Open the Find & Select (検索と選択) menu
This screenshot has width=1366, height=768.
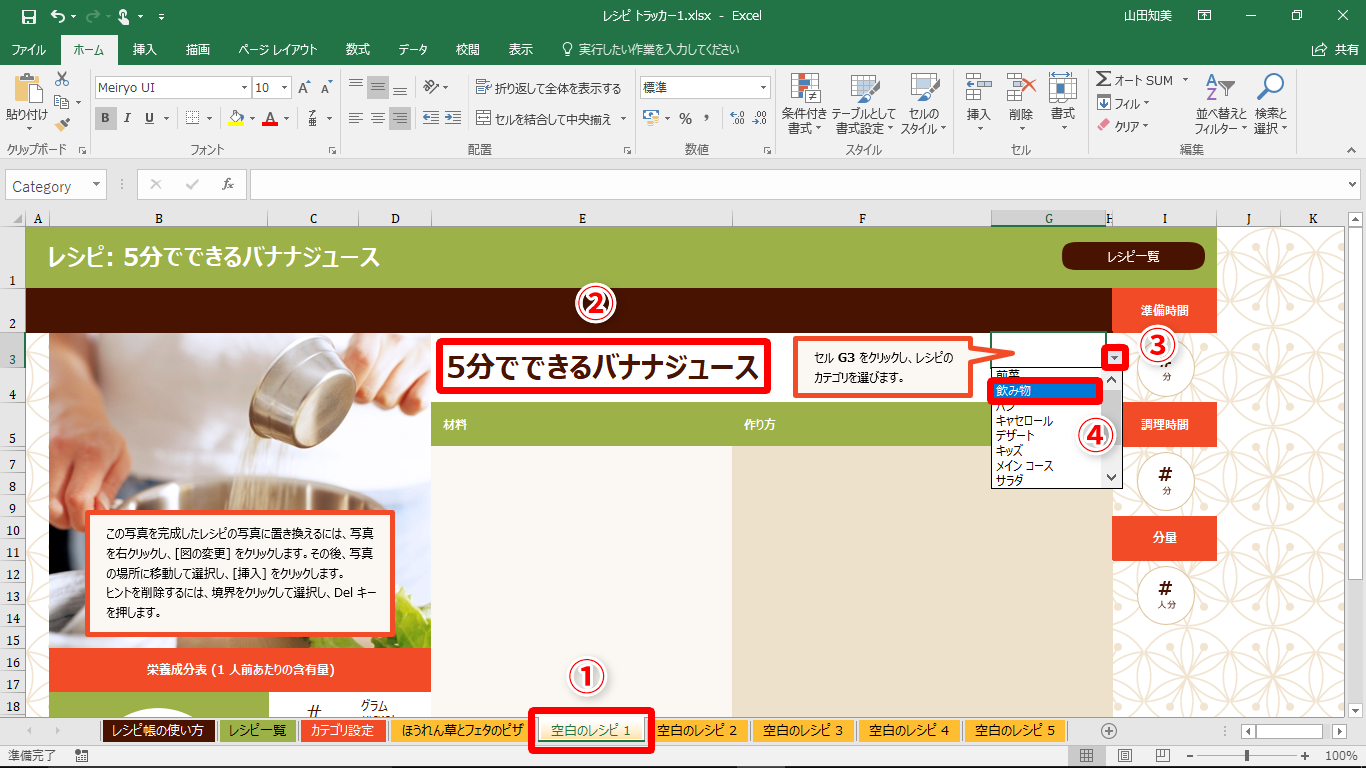[1270, 103]
